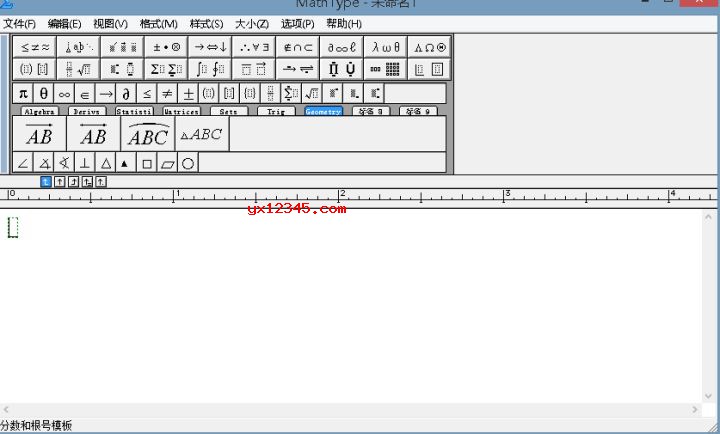Open the 大小(Z) menu
Screen dimensions: 720x434
(252, 24)
